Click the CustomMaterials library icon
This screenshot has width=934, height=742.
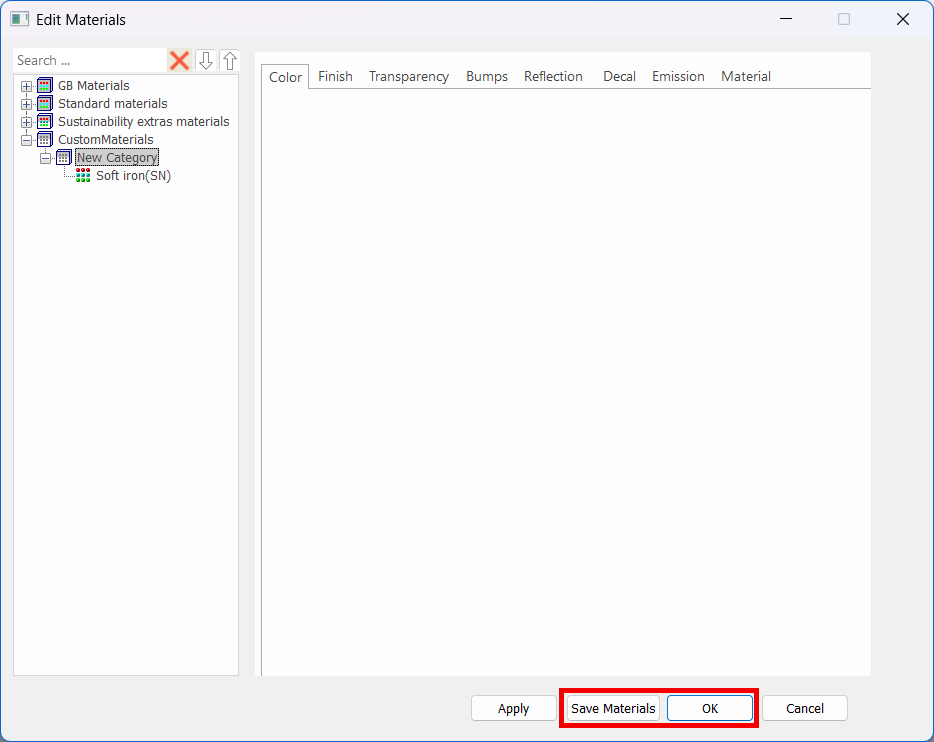[x=45, y=140]
